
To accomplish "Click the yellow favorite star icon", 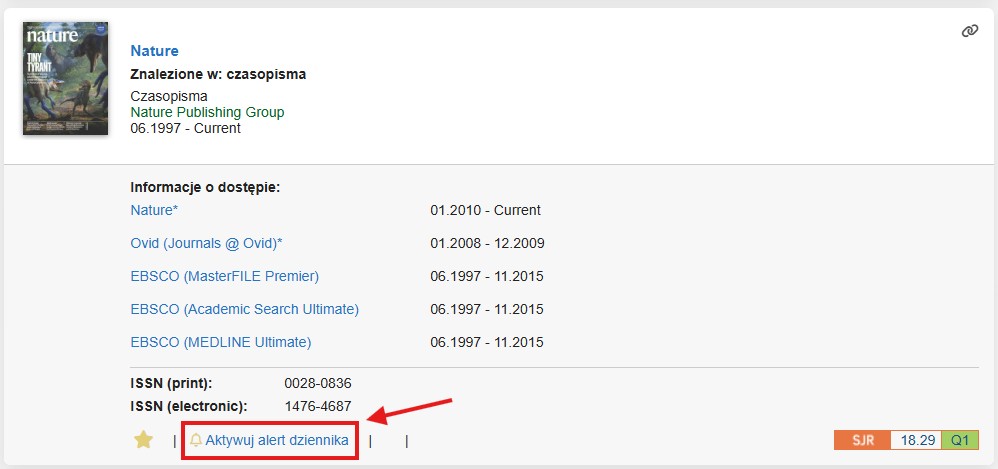I will 144,440.
